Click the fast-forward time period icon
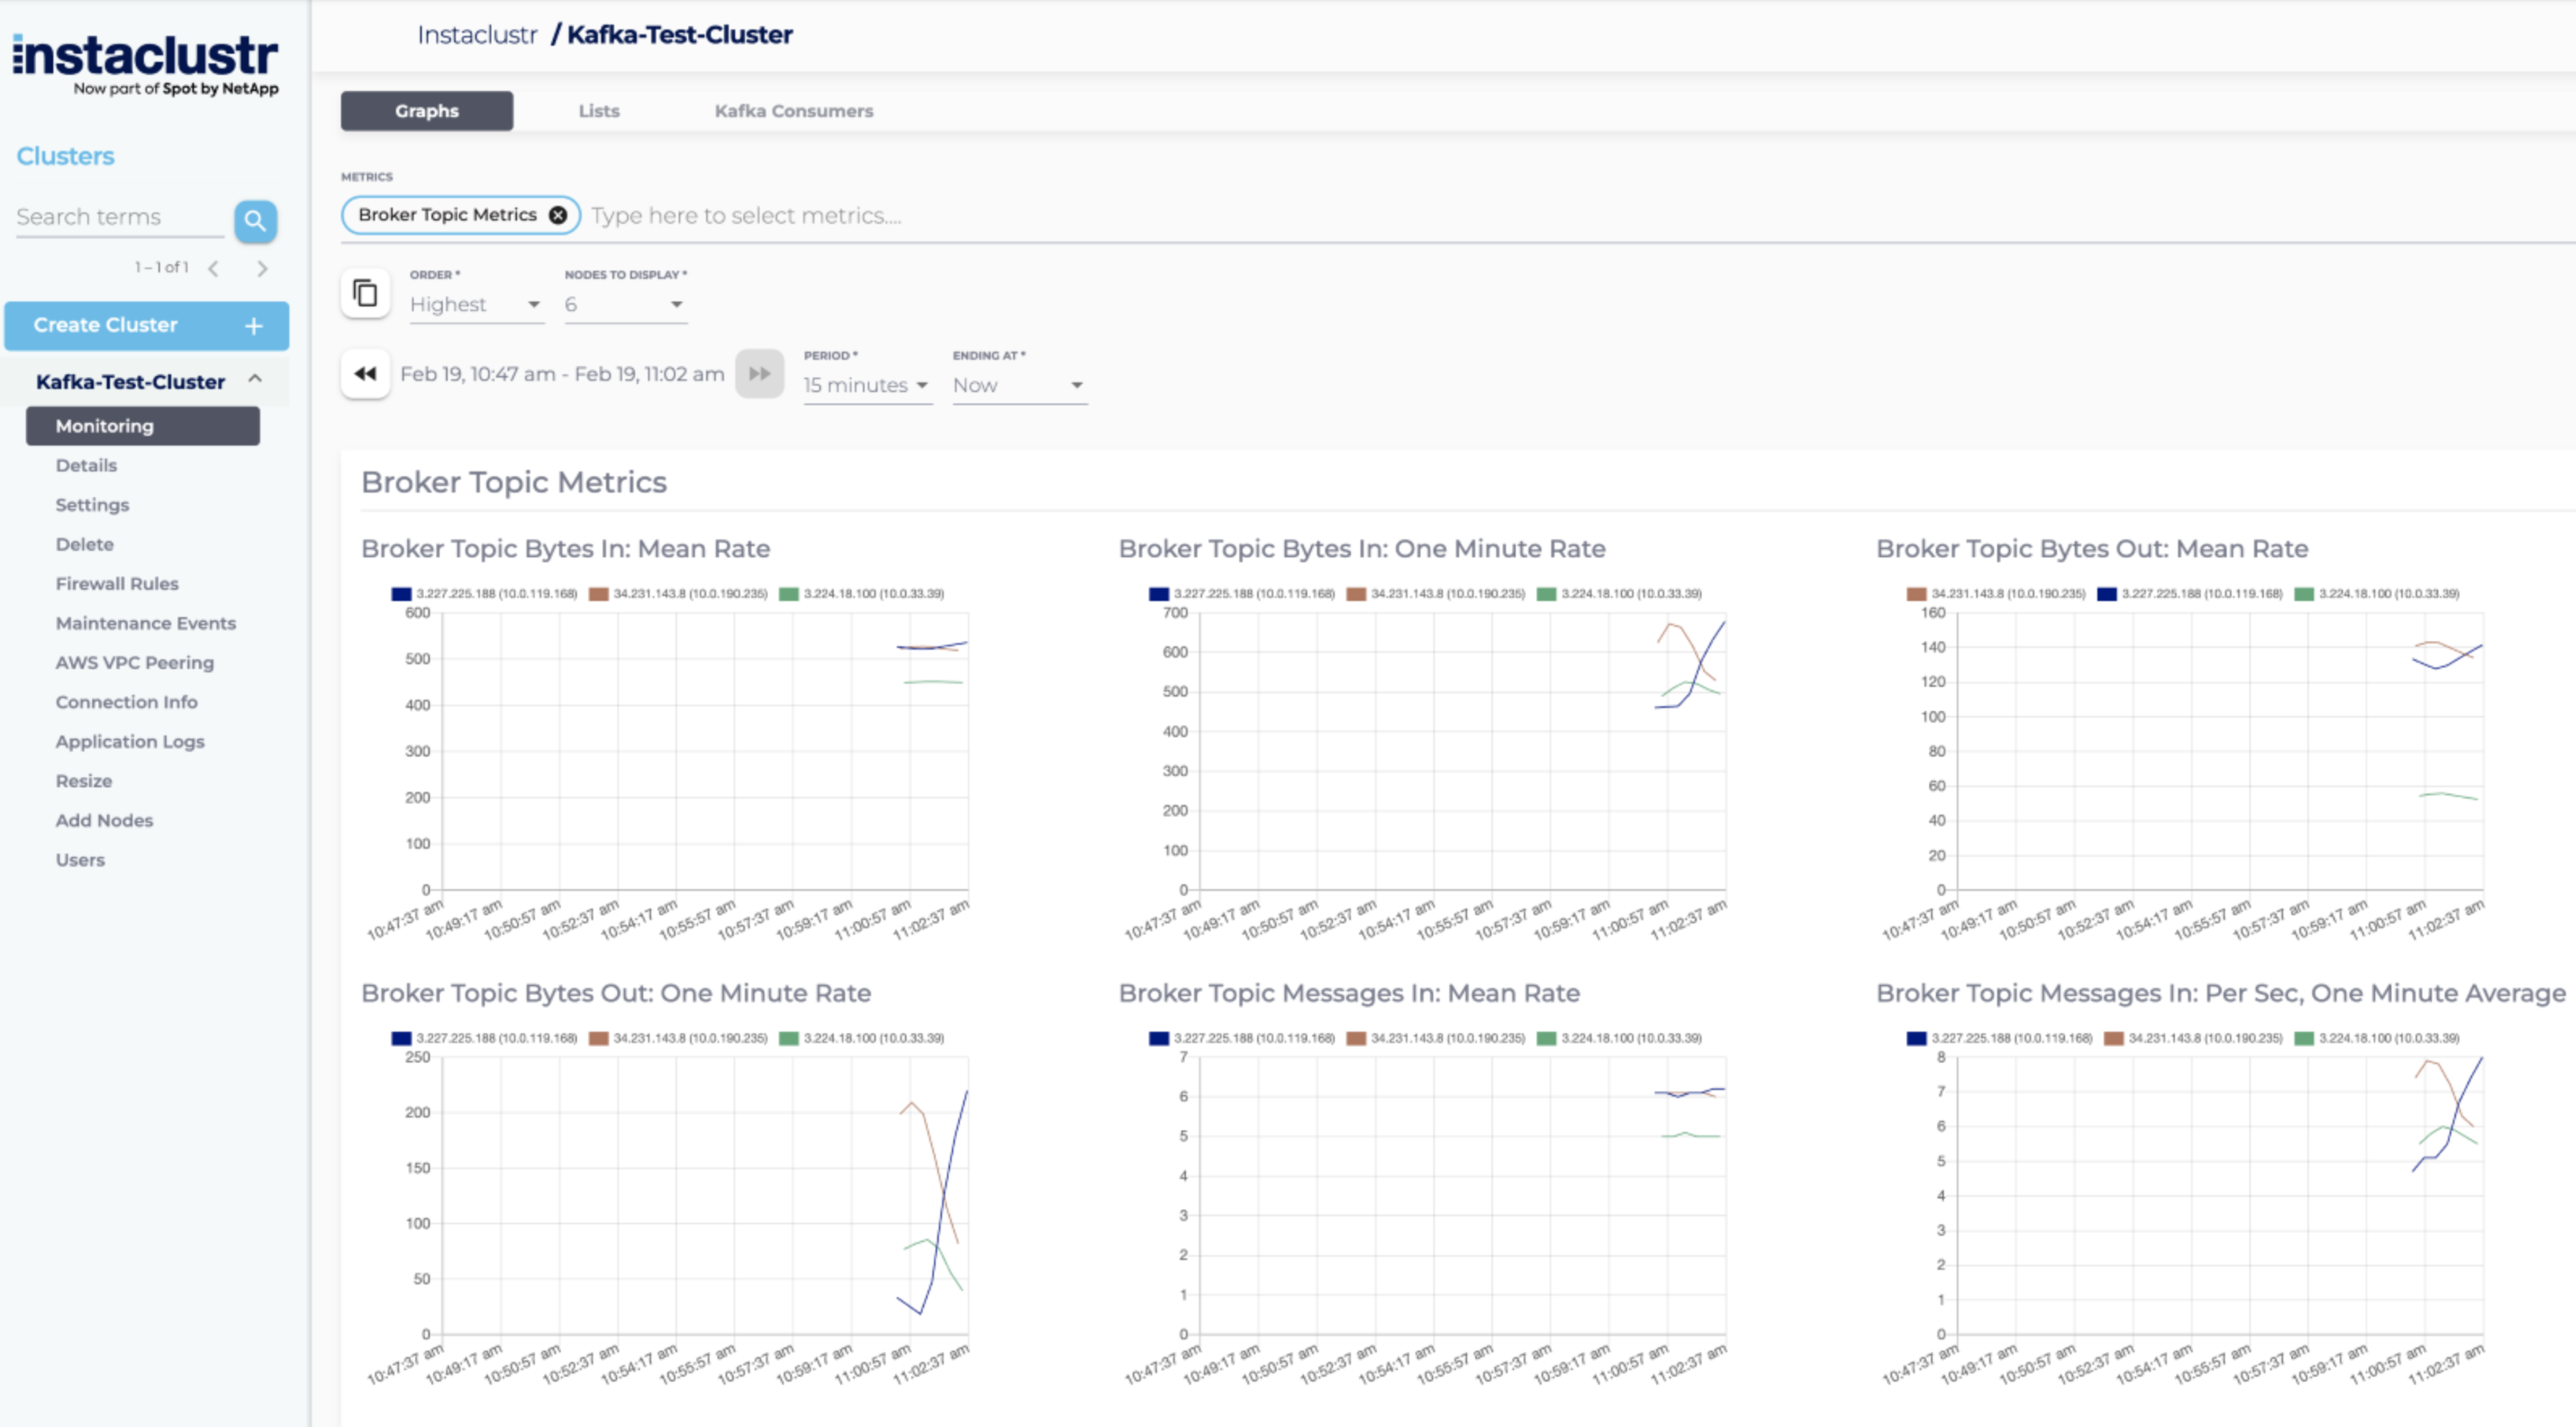 coord(759,374)
